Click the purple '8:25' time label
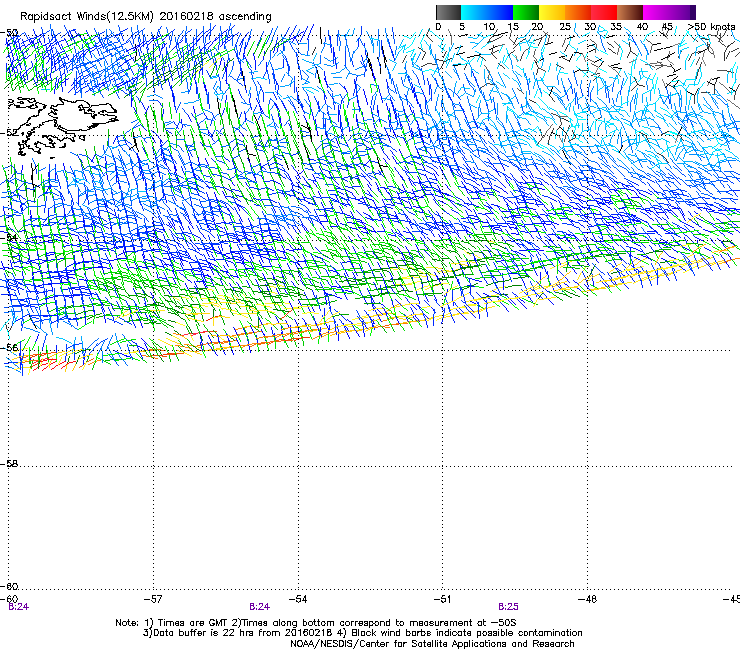Screen dimensions: 740x650 point(508,607)
